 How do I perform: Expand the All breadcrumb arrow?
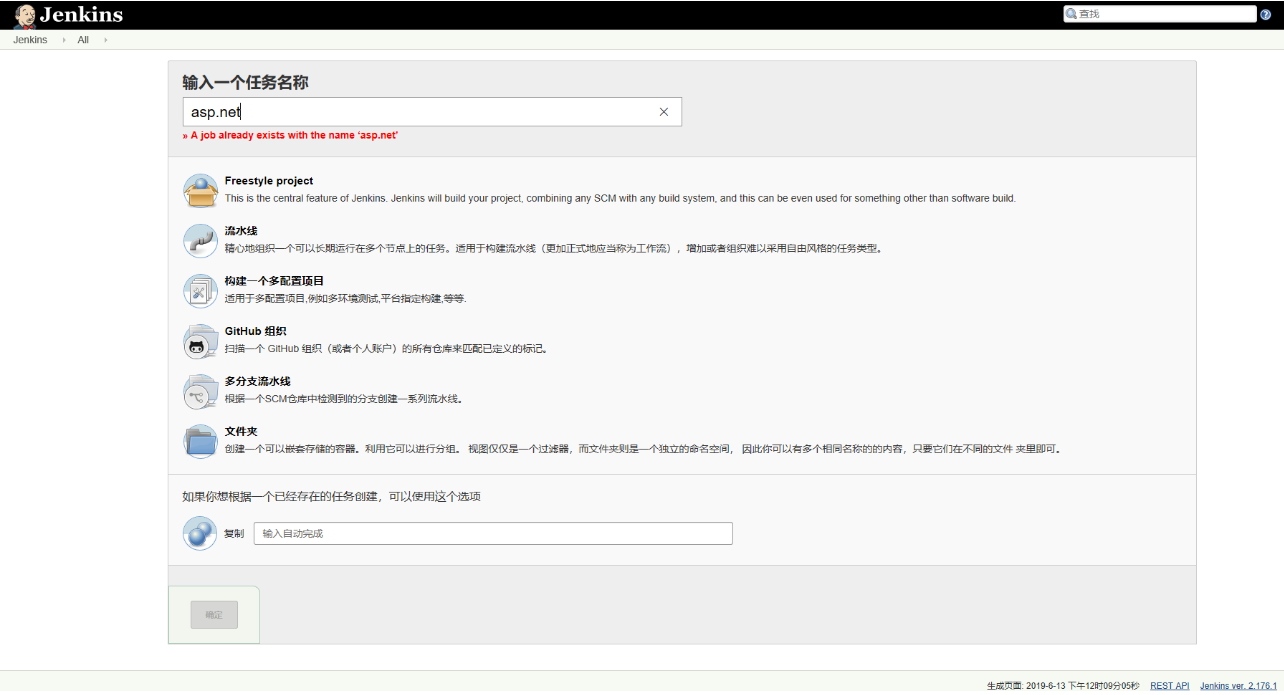click(x=105, y=40)
